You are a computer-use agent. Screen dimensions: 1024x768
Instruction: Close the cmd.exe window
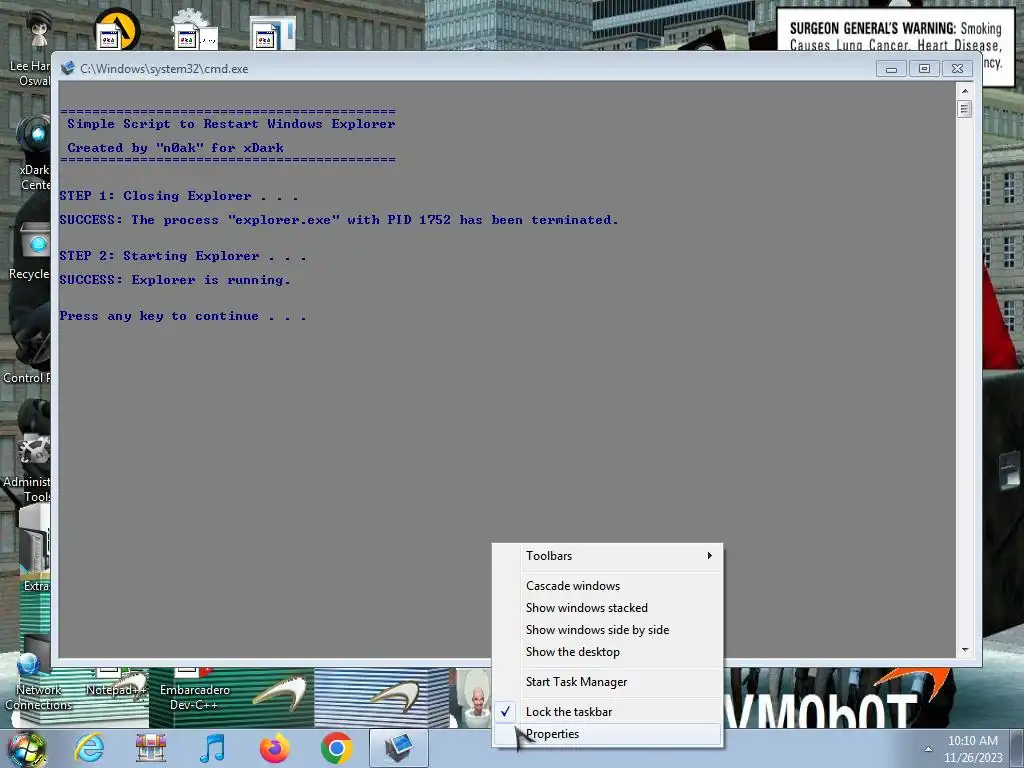pyautogui.click(x=957, y=69)
